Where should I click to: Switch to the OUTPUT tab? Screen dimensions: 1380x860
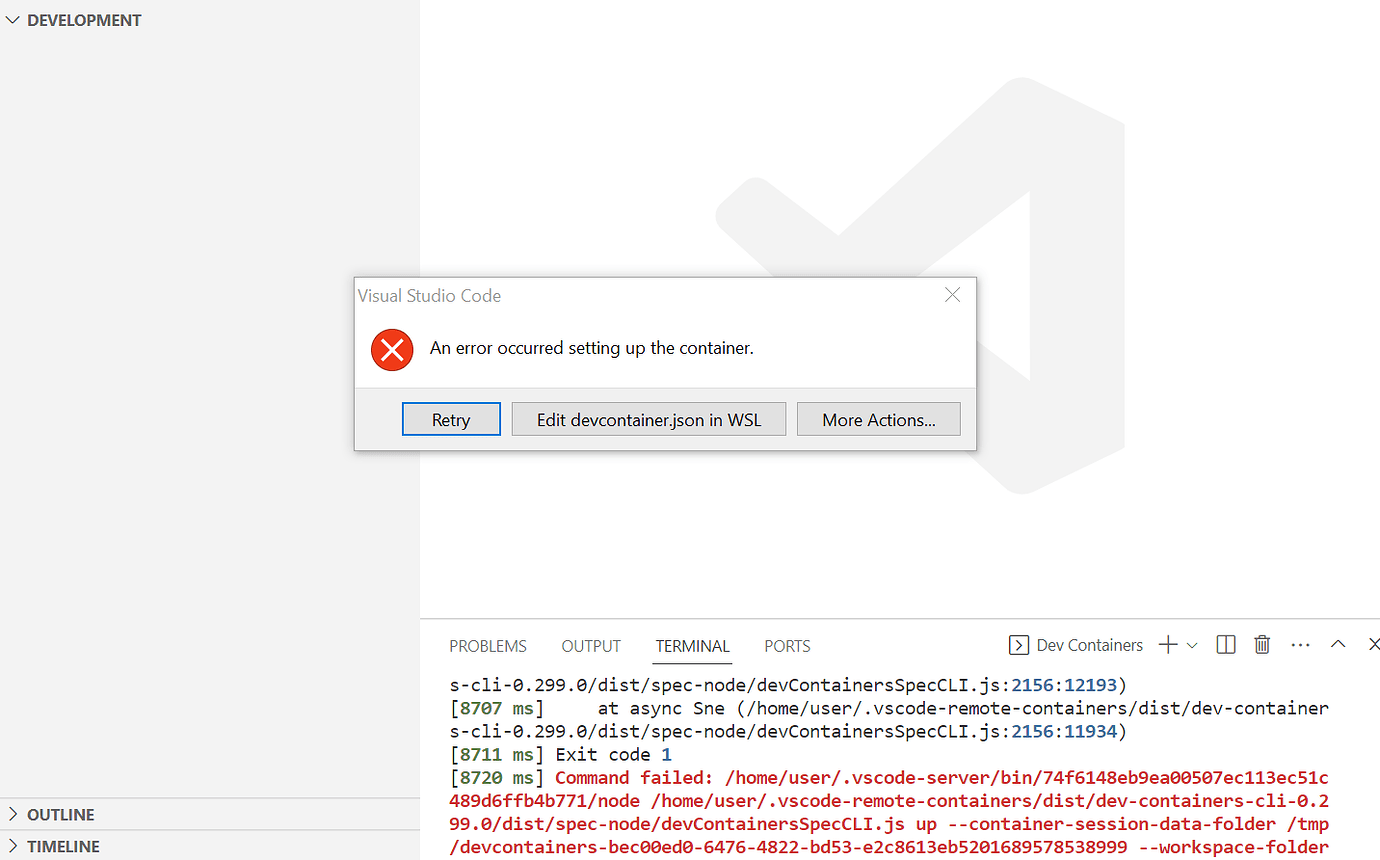click(x=590, y=645)
